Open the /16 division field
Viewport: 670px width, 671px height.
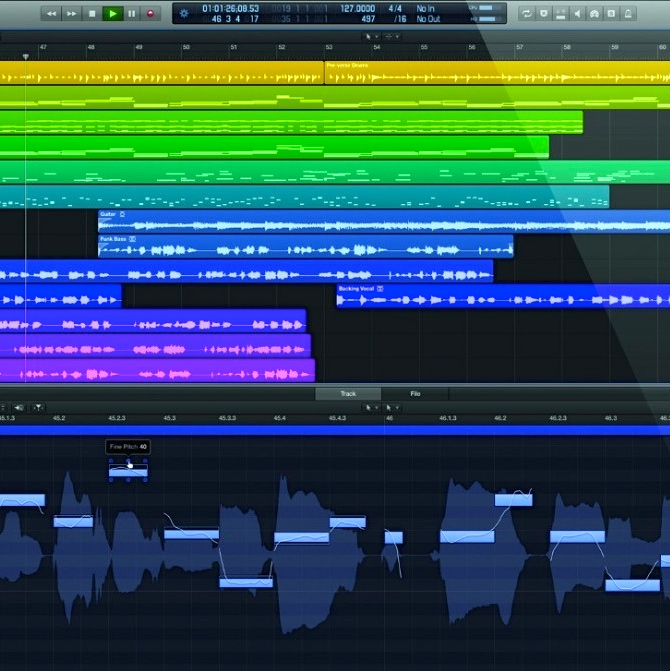pos(400,19)
